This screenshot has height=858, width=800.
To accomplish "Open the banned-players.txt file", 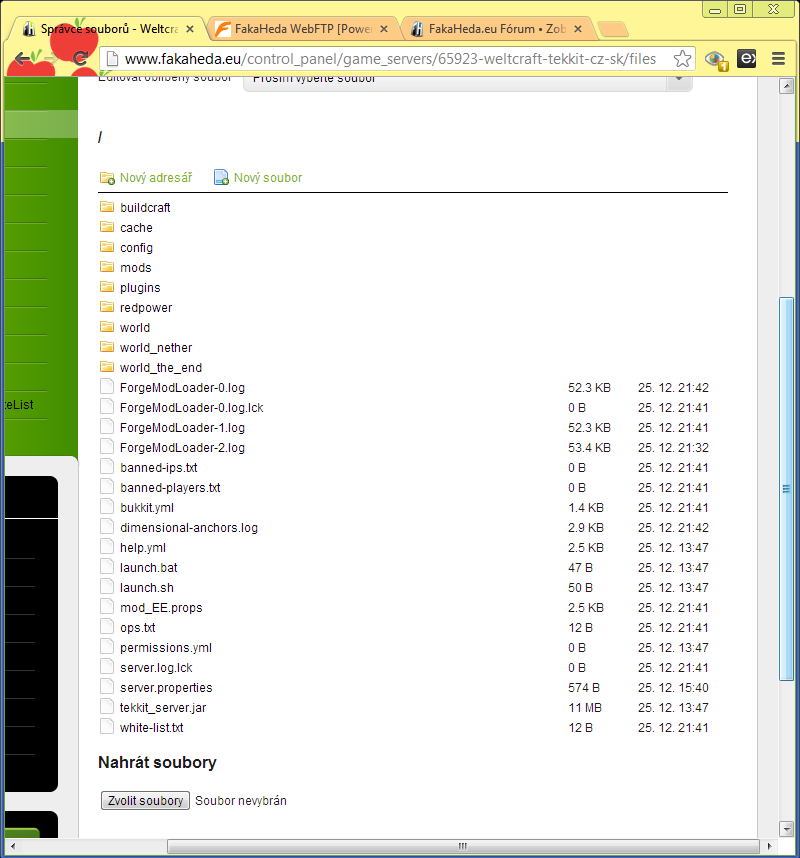I will [170, 488].
